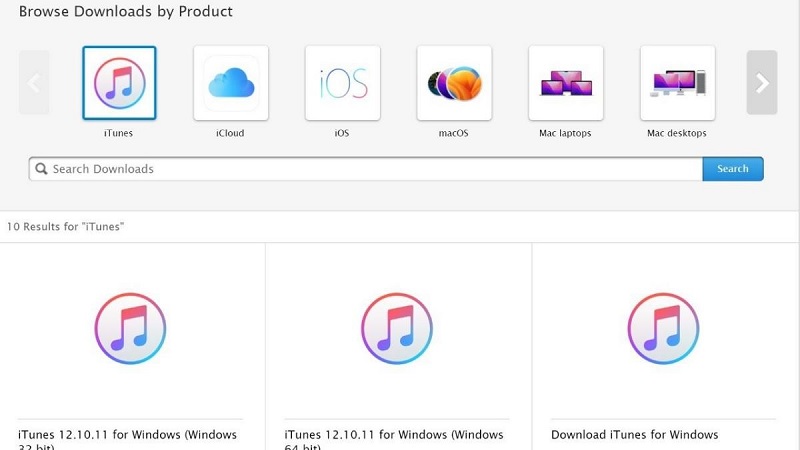Open iTunes 12.10.11 Windows 32 bit title link
The image size is (800, 450).
pyautogui.click(x=128, y=435)
